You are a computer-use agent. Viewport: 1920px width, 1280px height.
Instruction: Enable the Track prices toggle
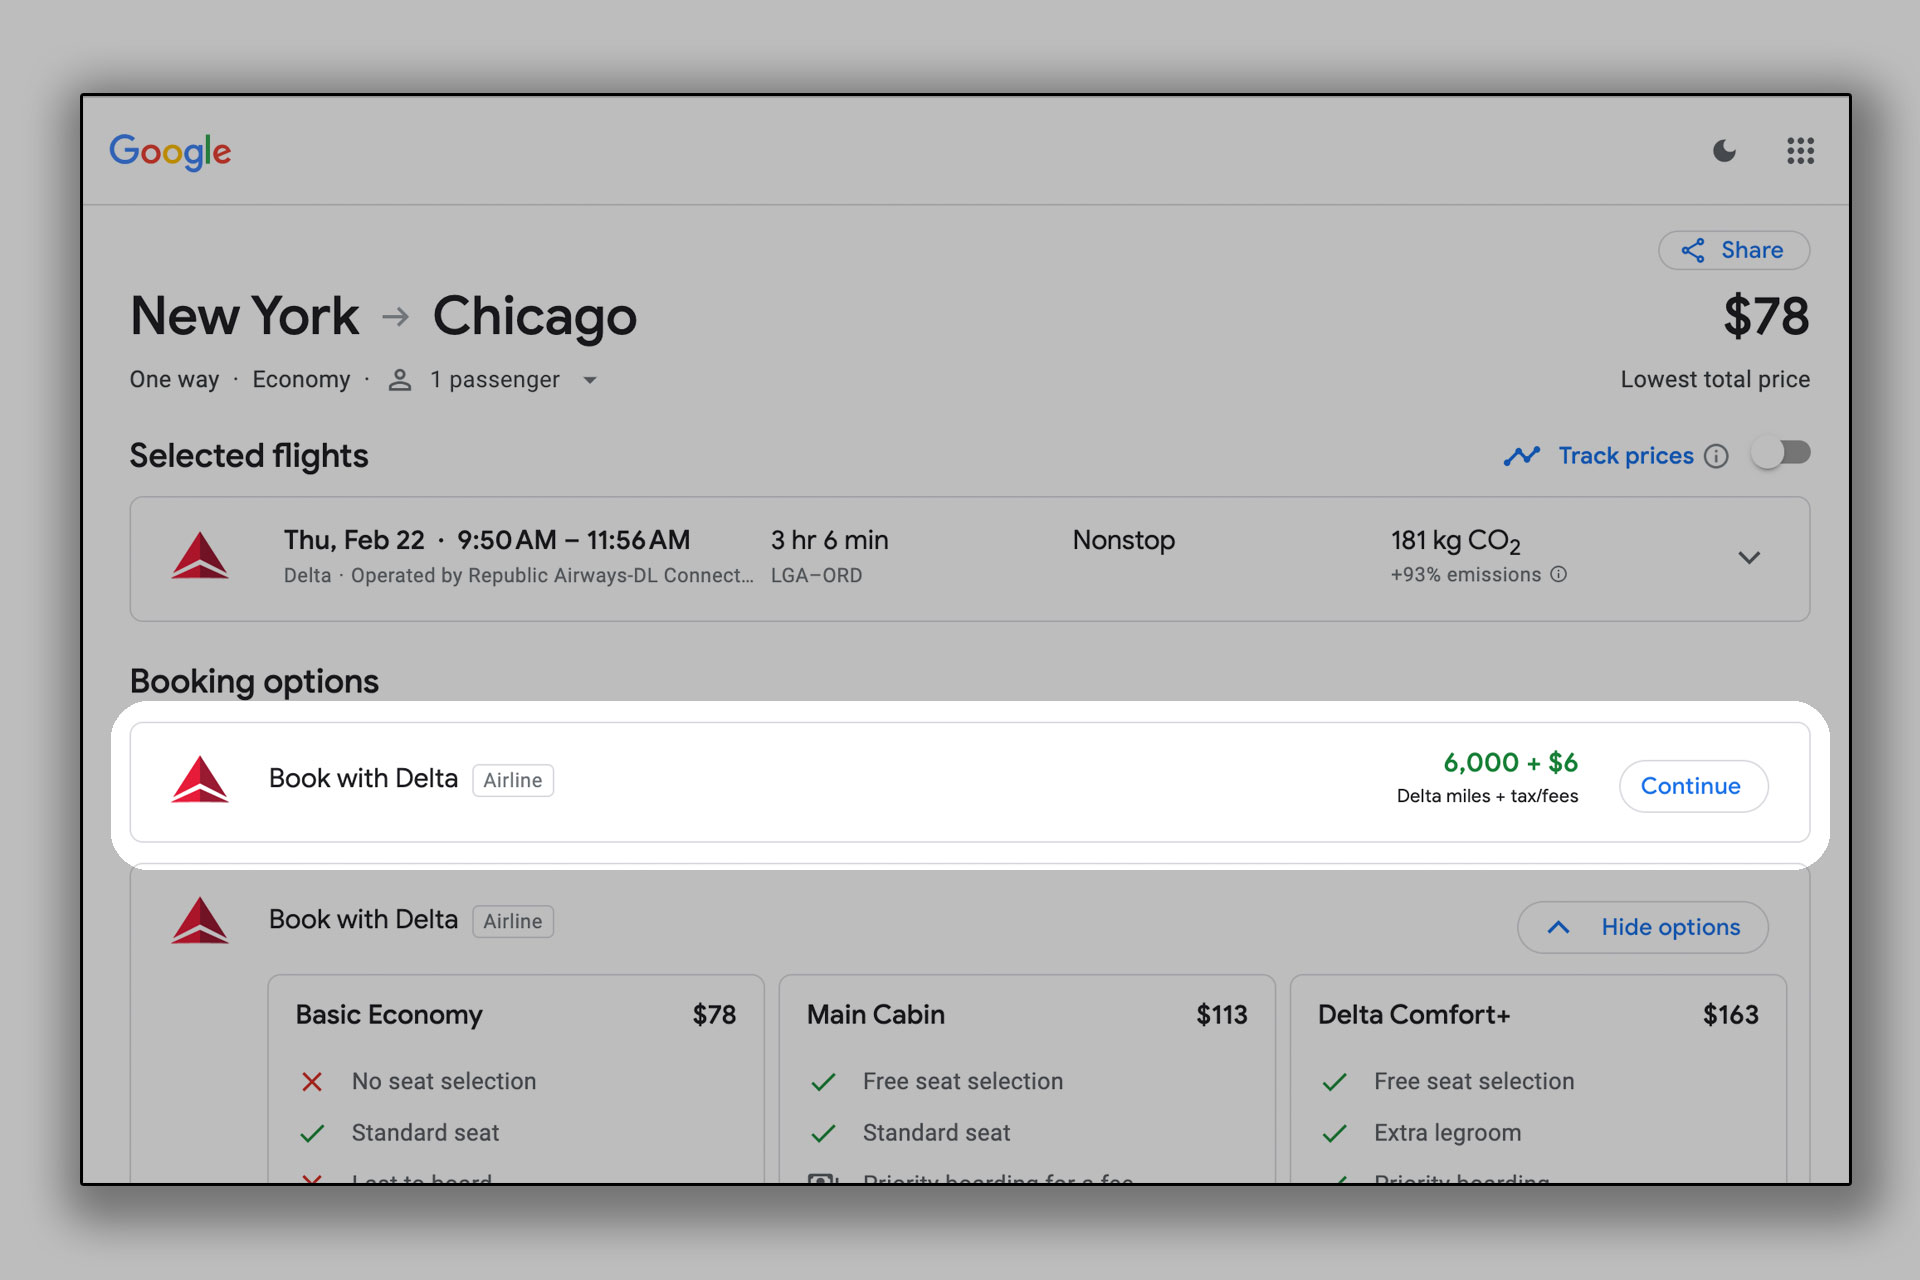(1781, 454)
